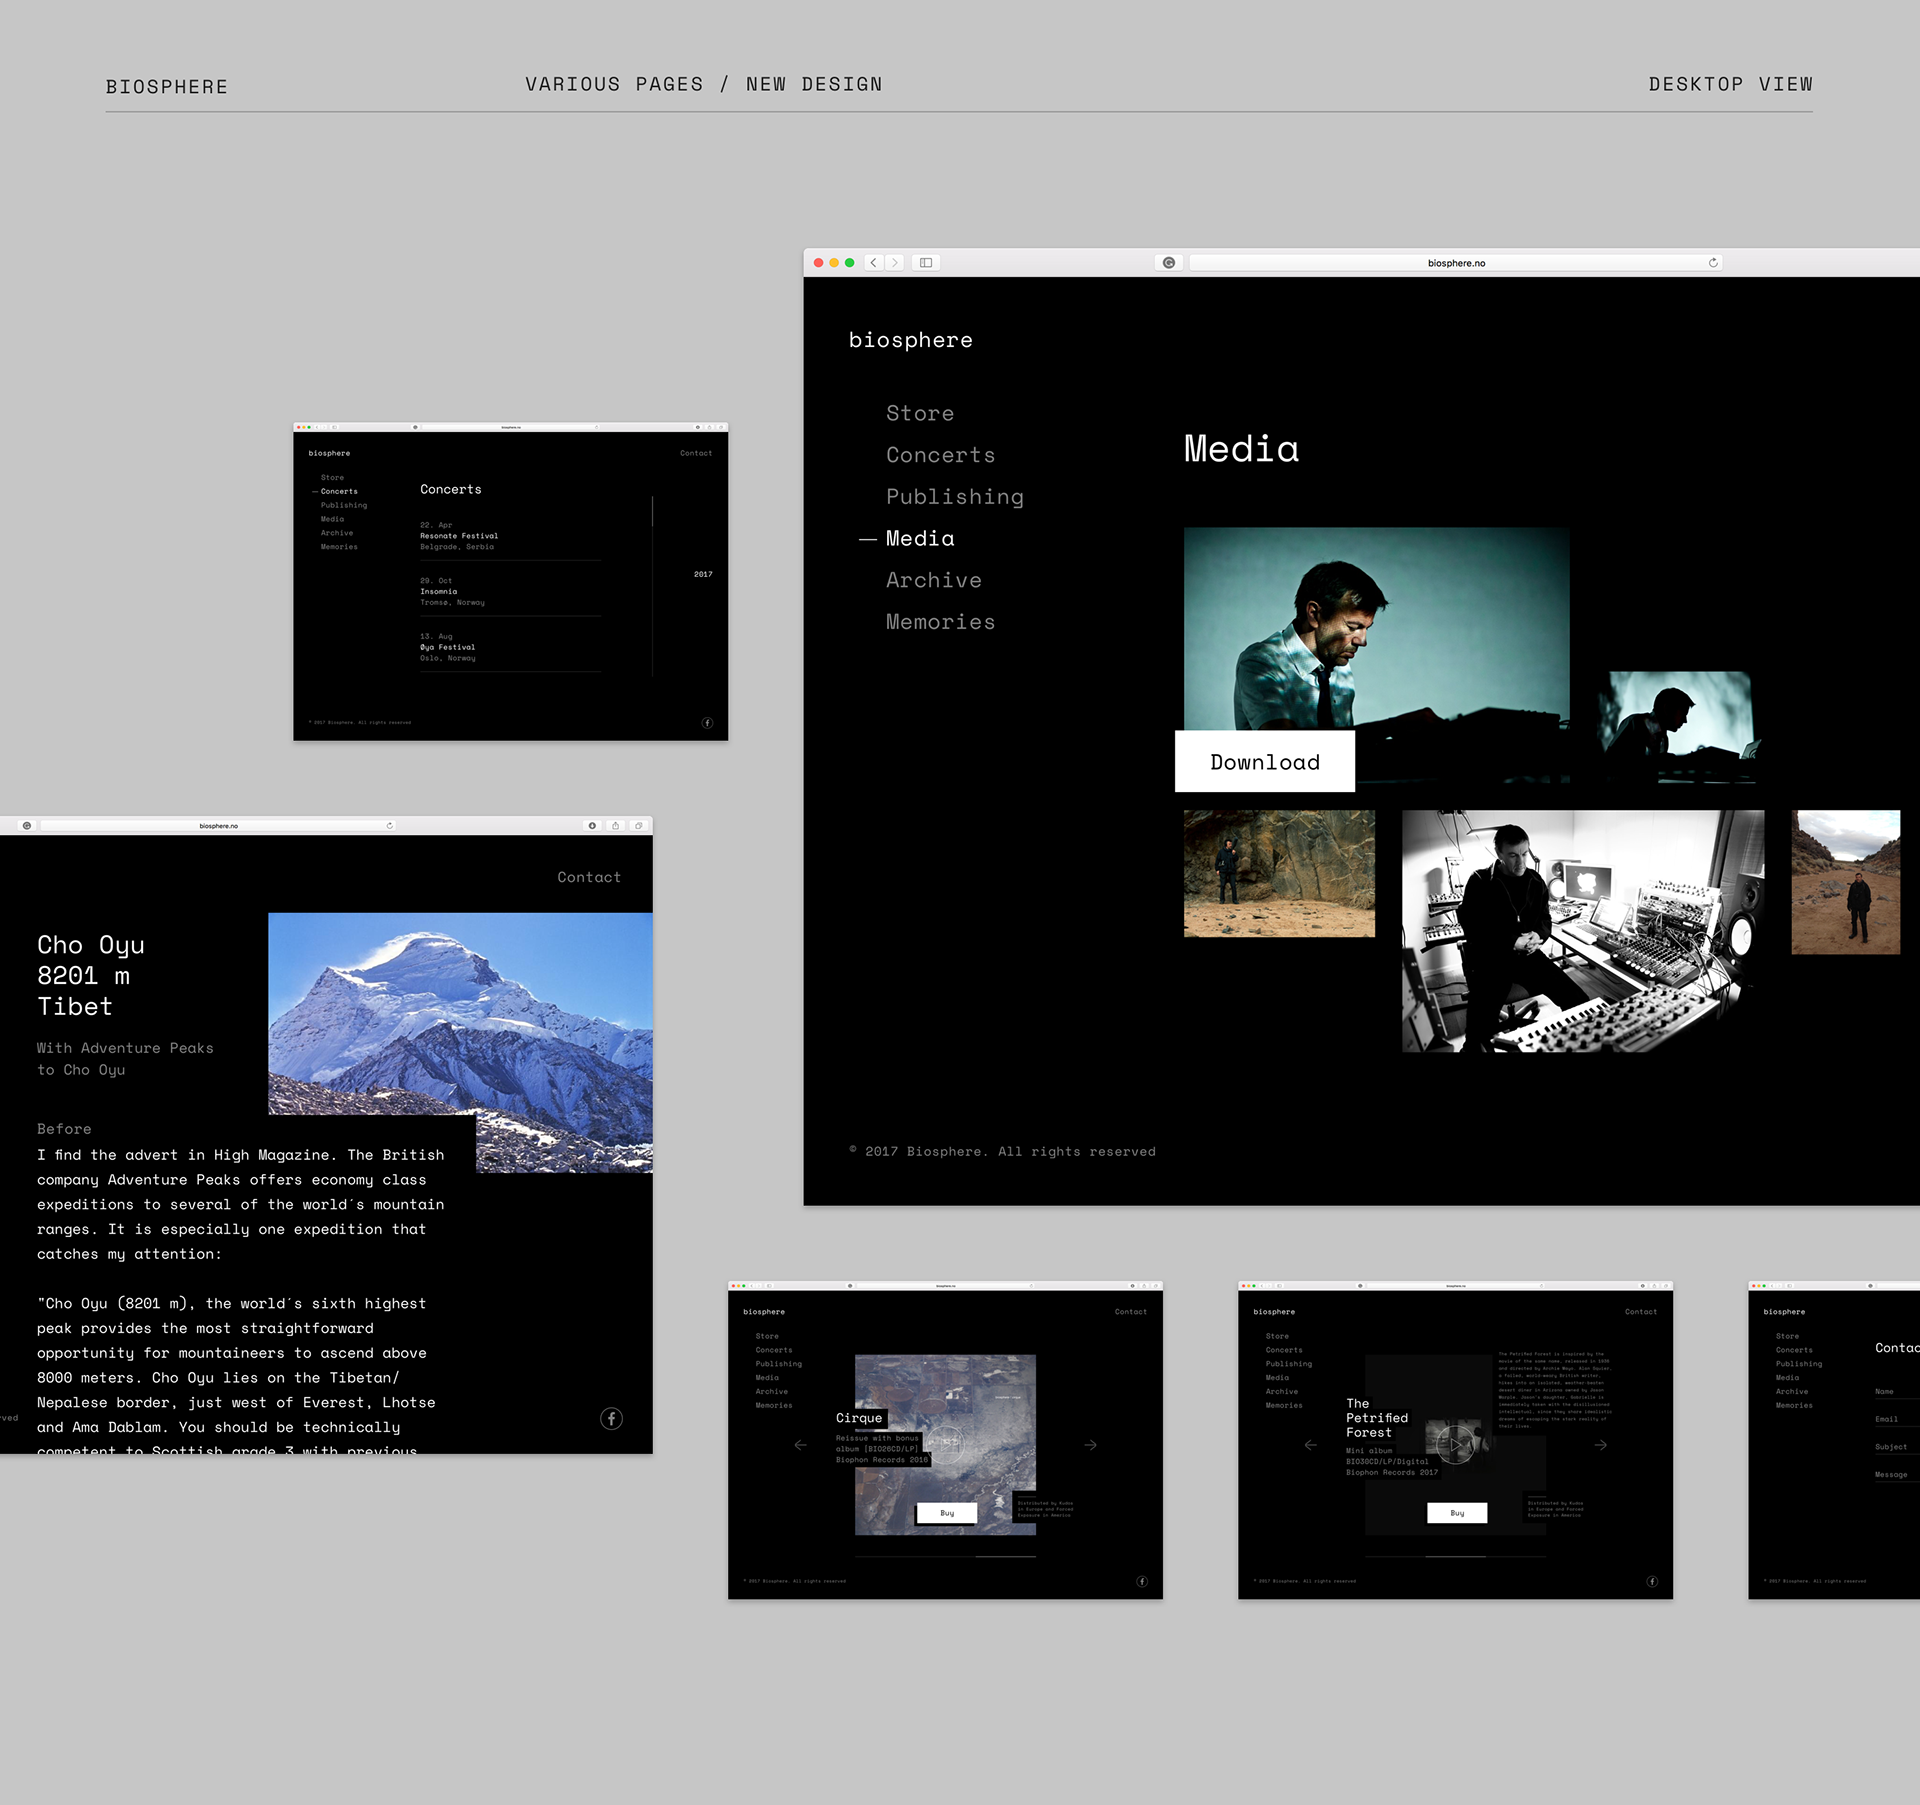Click the biosphere logo in the Concerts window
This screenshot has height=1805, width=1920.
tap(329, 453)
